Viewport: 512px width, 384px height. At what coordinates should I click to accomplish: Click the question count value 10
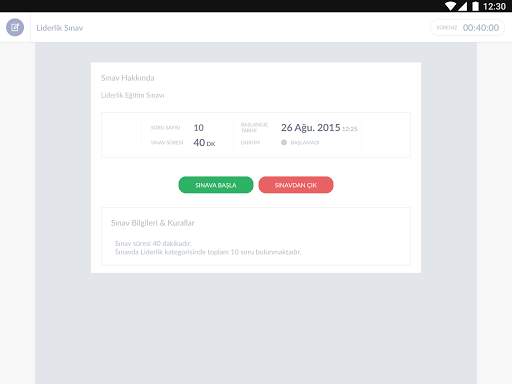199,128
